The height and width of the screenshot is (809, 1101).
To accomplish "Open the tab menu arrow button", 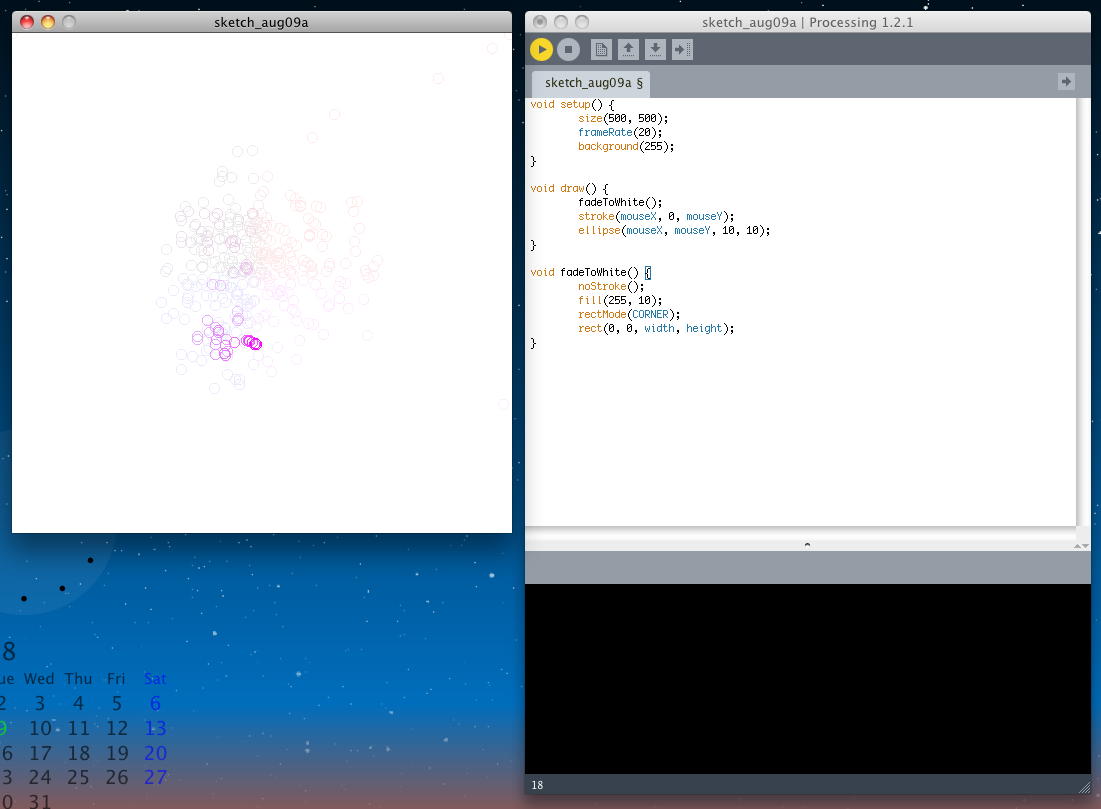I will click(x=1066, y=82).
